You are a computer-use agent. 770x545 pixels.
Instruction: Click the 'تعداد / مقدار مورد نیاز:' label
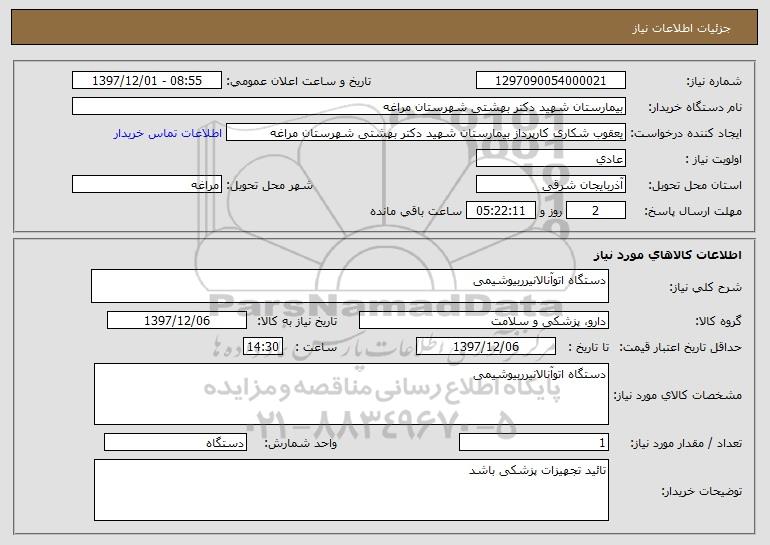click(x=686, y=443)
